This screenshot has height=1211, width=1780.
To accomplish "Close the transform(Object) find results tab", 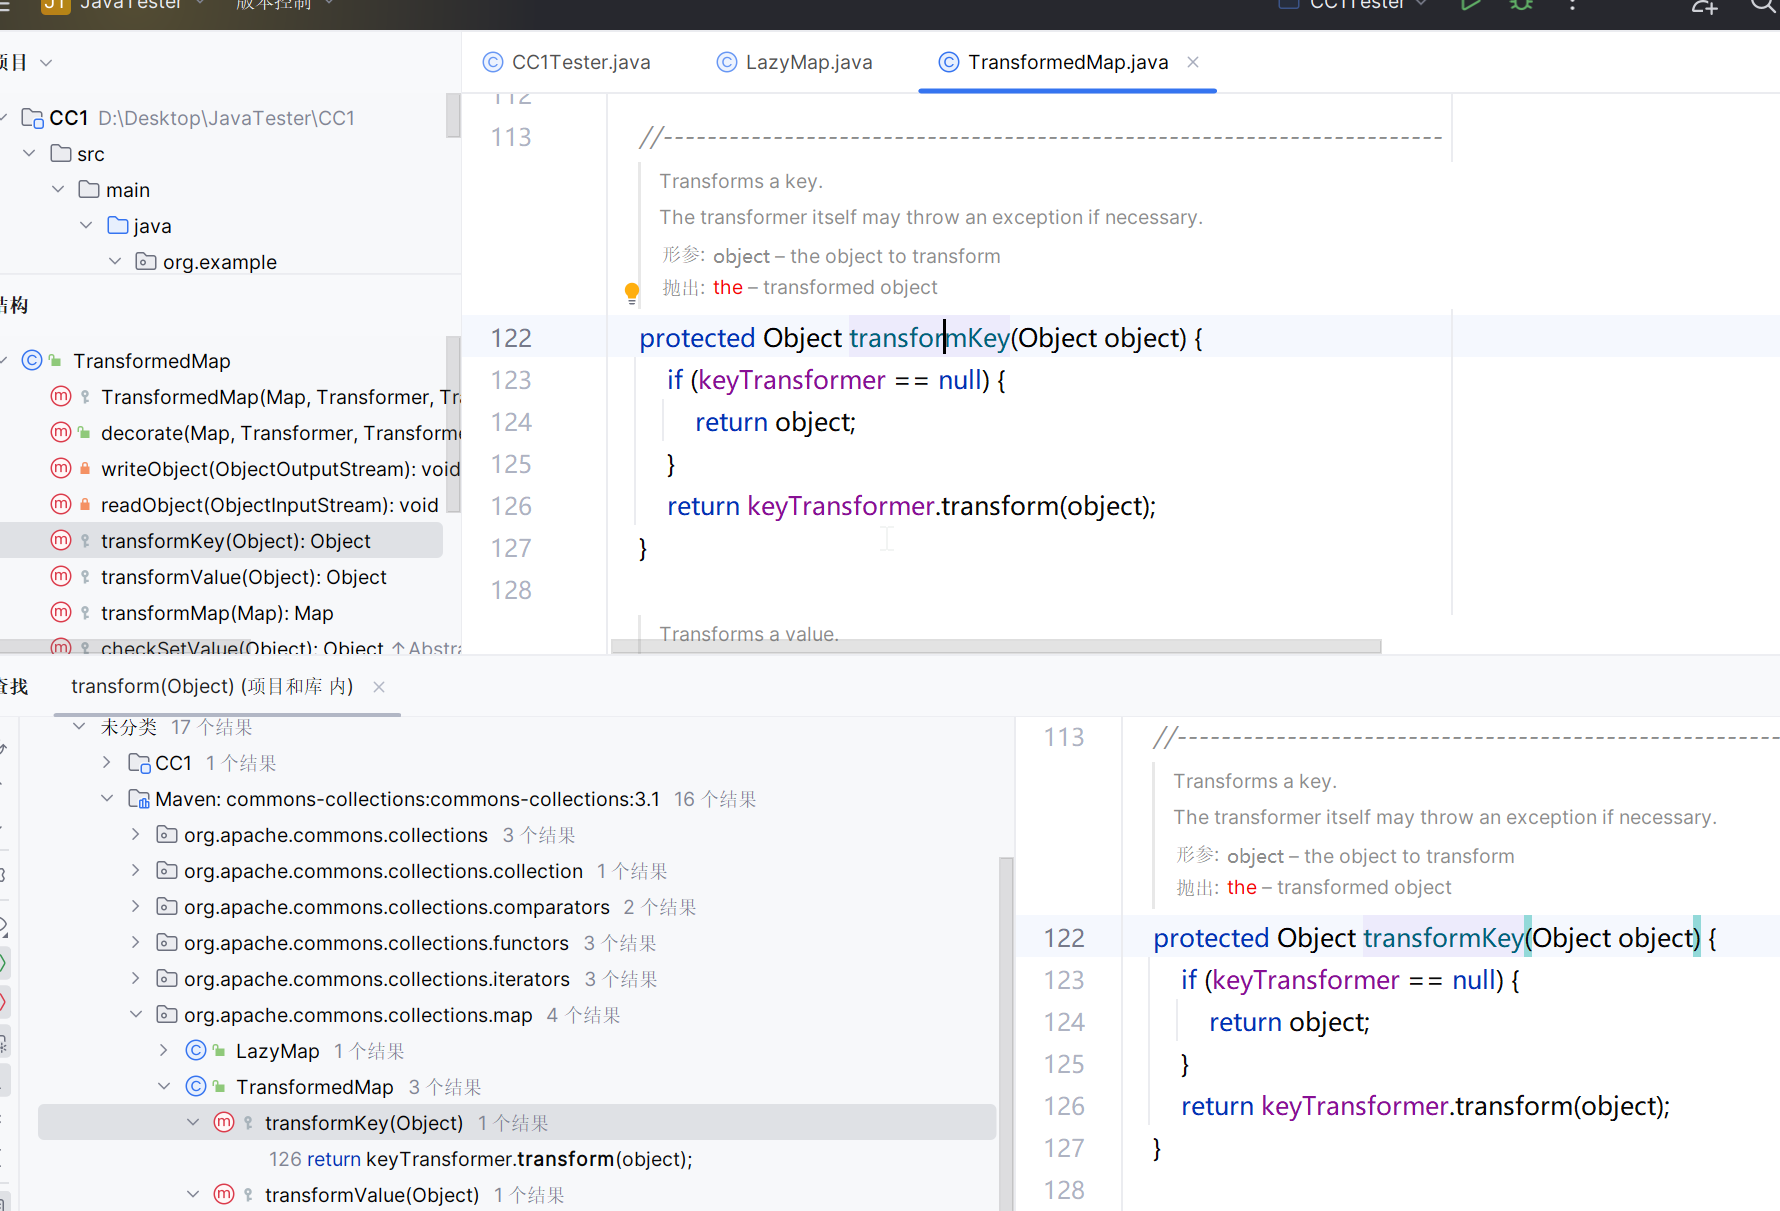I will (379, 687).
